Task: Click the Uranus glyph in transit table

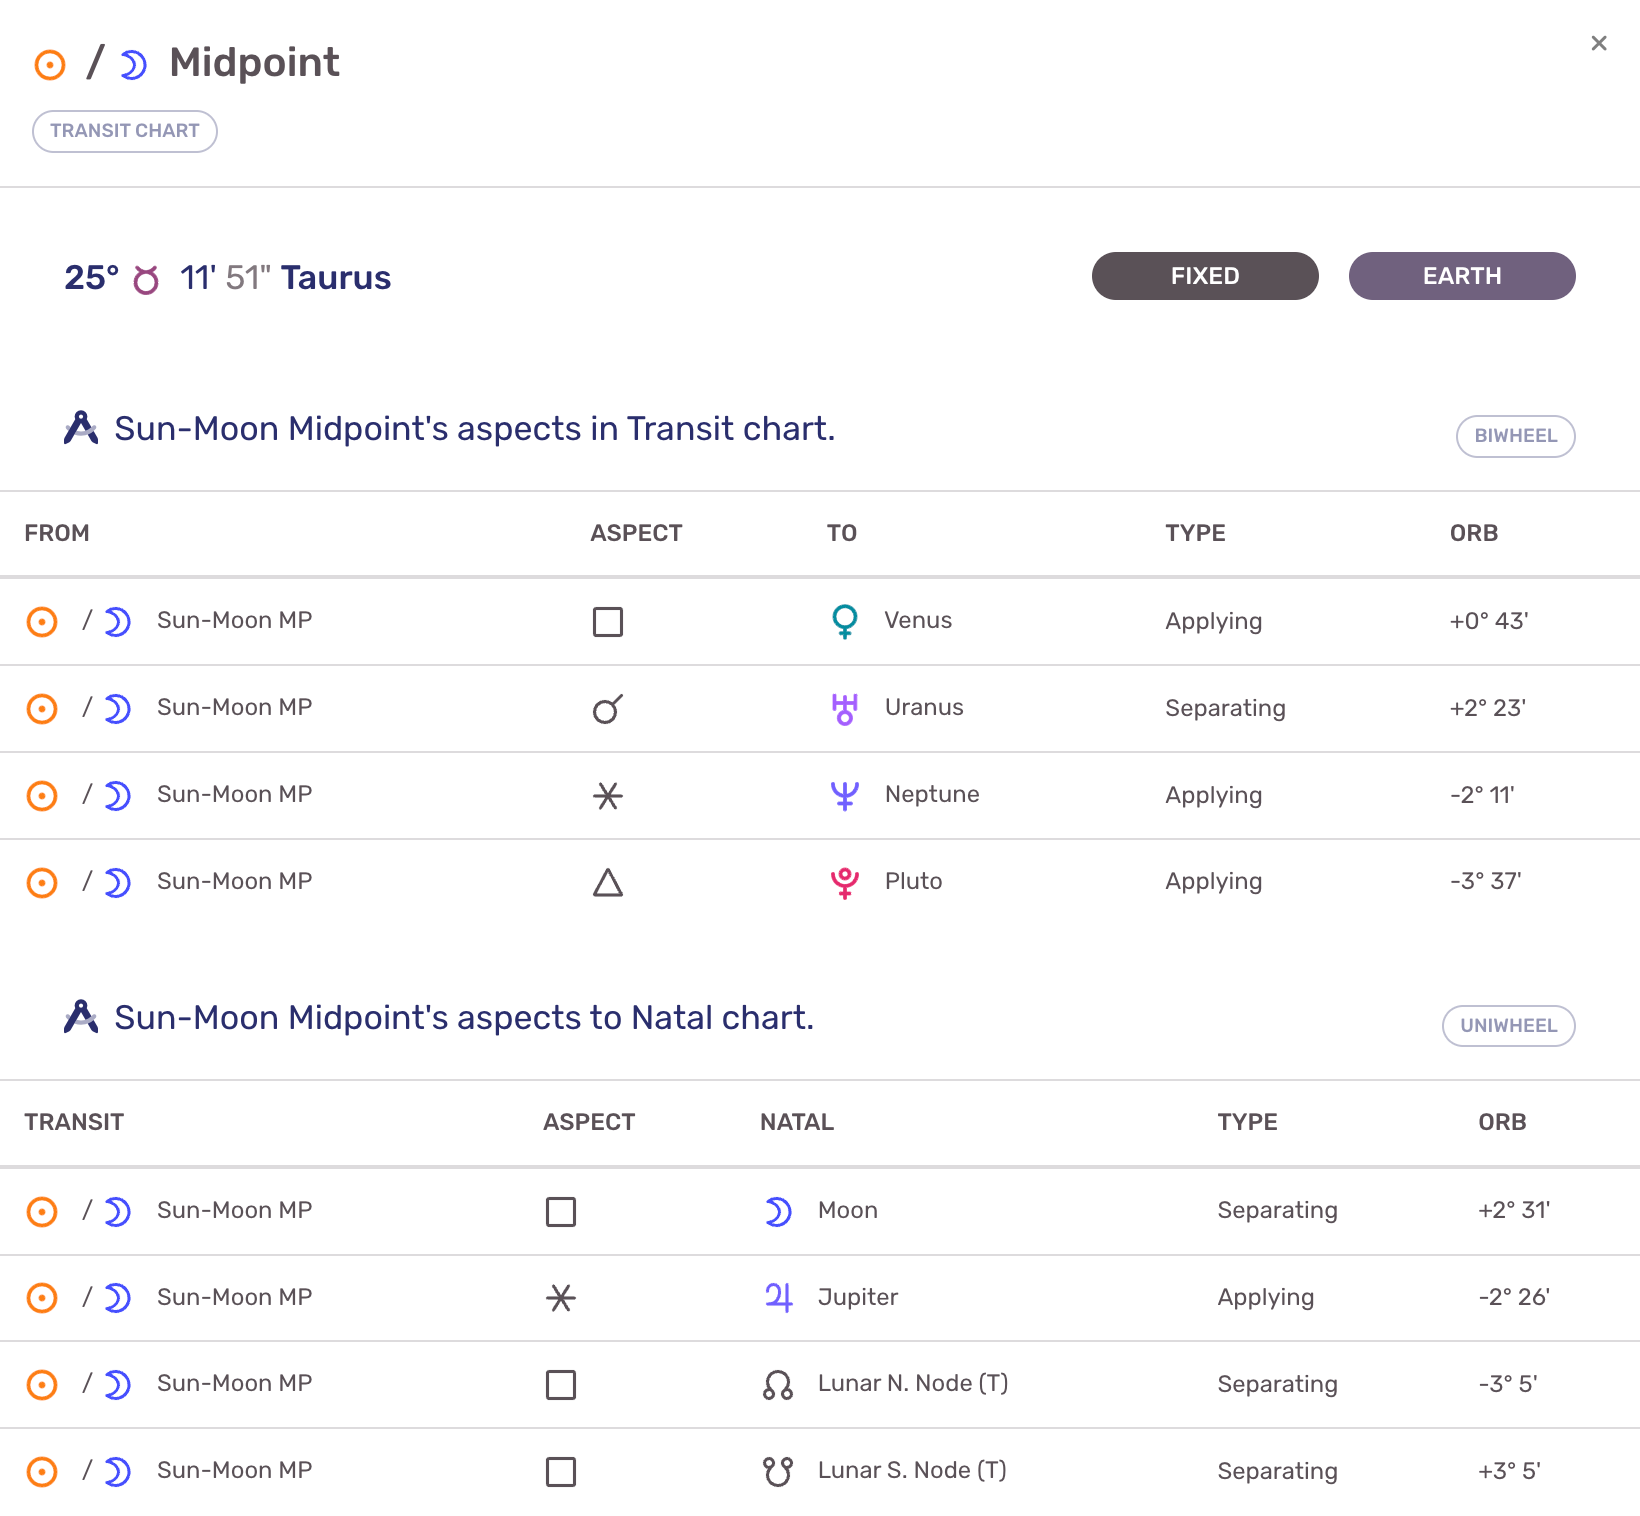Action: pos(844,708)
